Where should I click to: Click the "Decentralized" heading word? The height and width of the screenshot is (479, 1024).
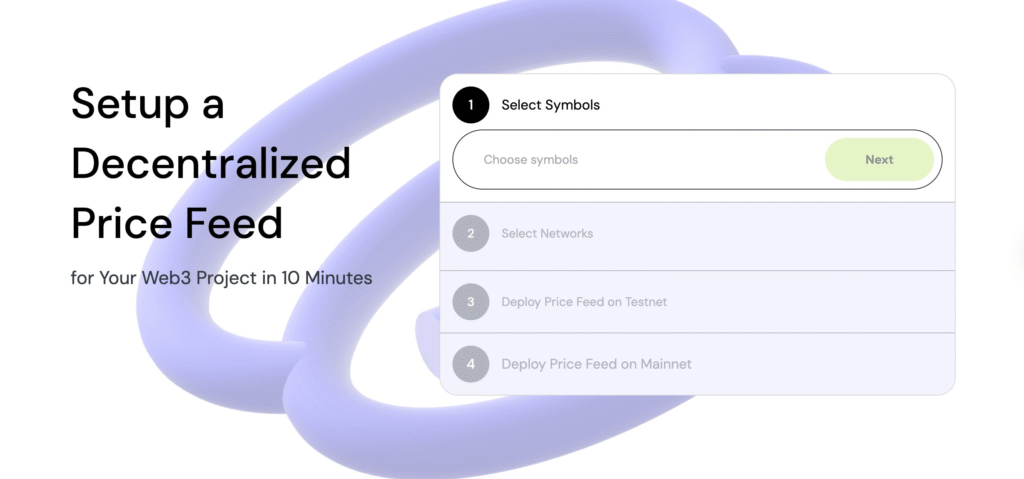pyautogui.click(x=211, y=163)
